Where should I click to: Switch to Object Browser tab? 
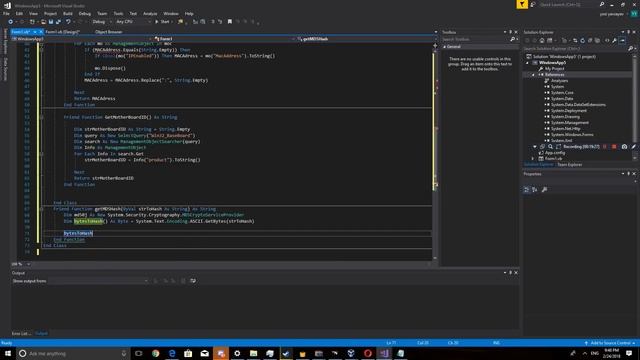point(109,32)
